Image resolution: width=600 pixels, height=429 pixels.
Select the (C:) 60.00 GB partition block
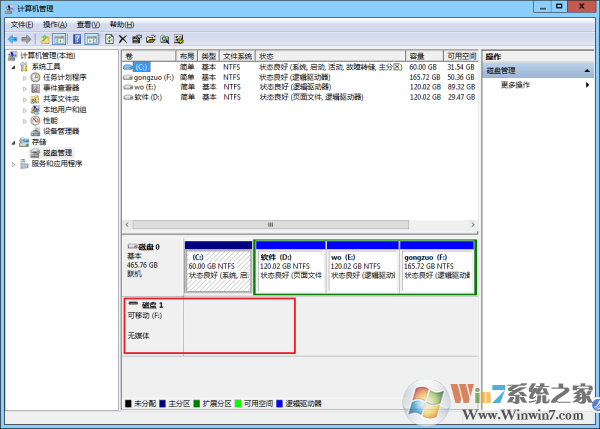tap(218, 267)
